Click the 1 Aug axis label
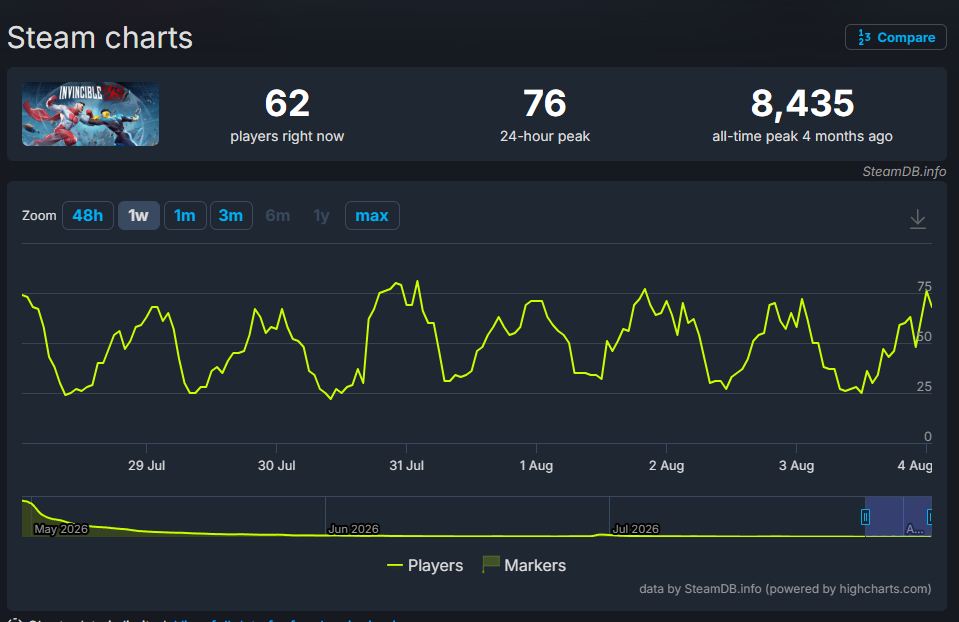 [536, 465]
